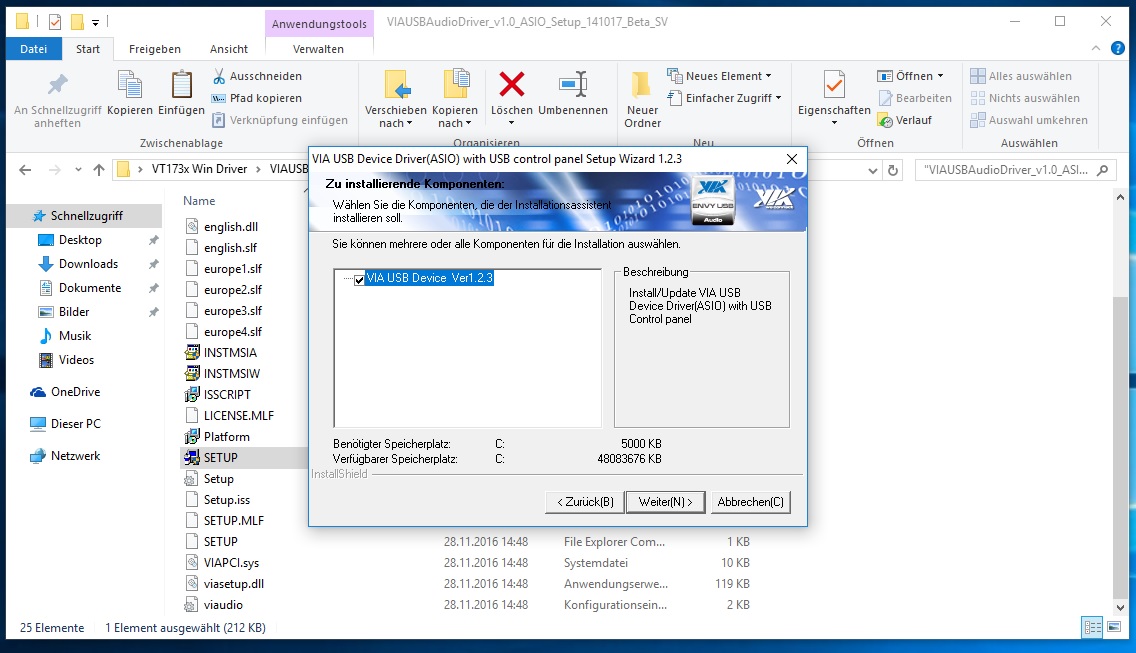
Task: Select the viasetup.dll file
Action: 233,583
